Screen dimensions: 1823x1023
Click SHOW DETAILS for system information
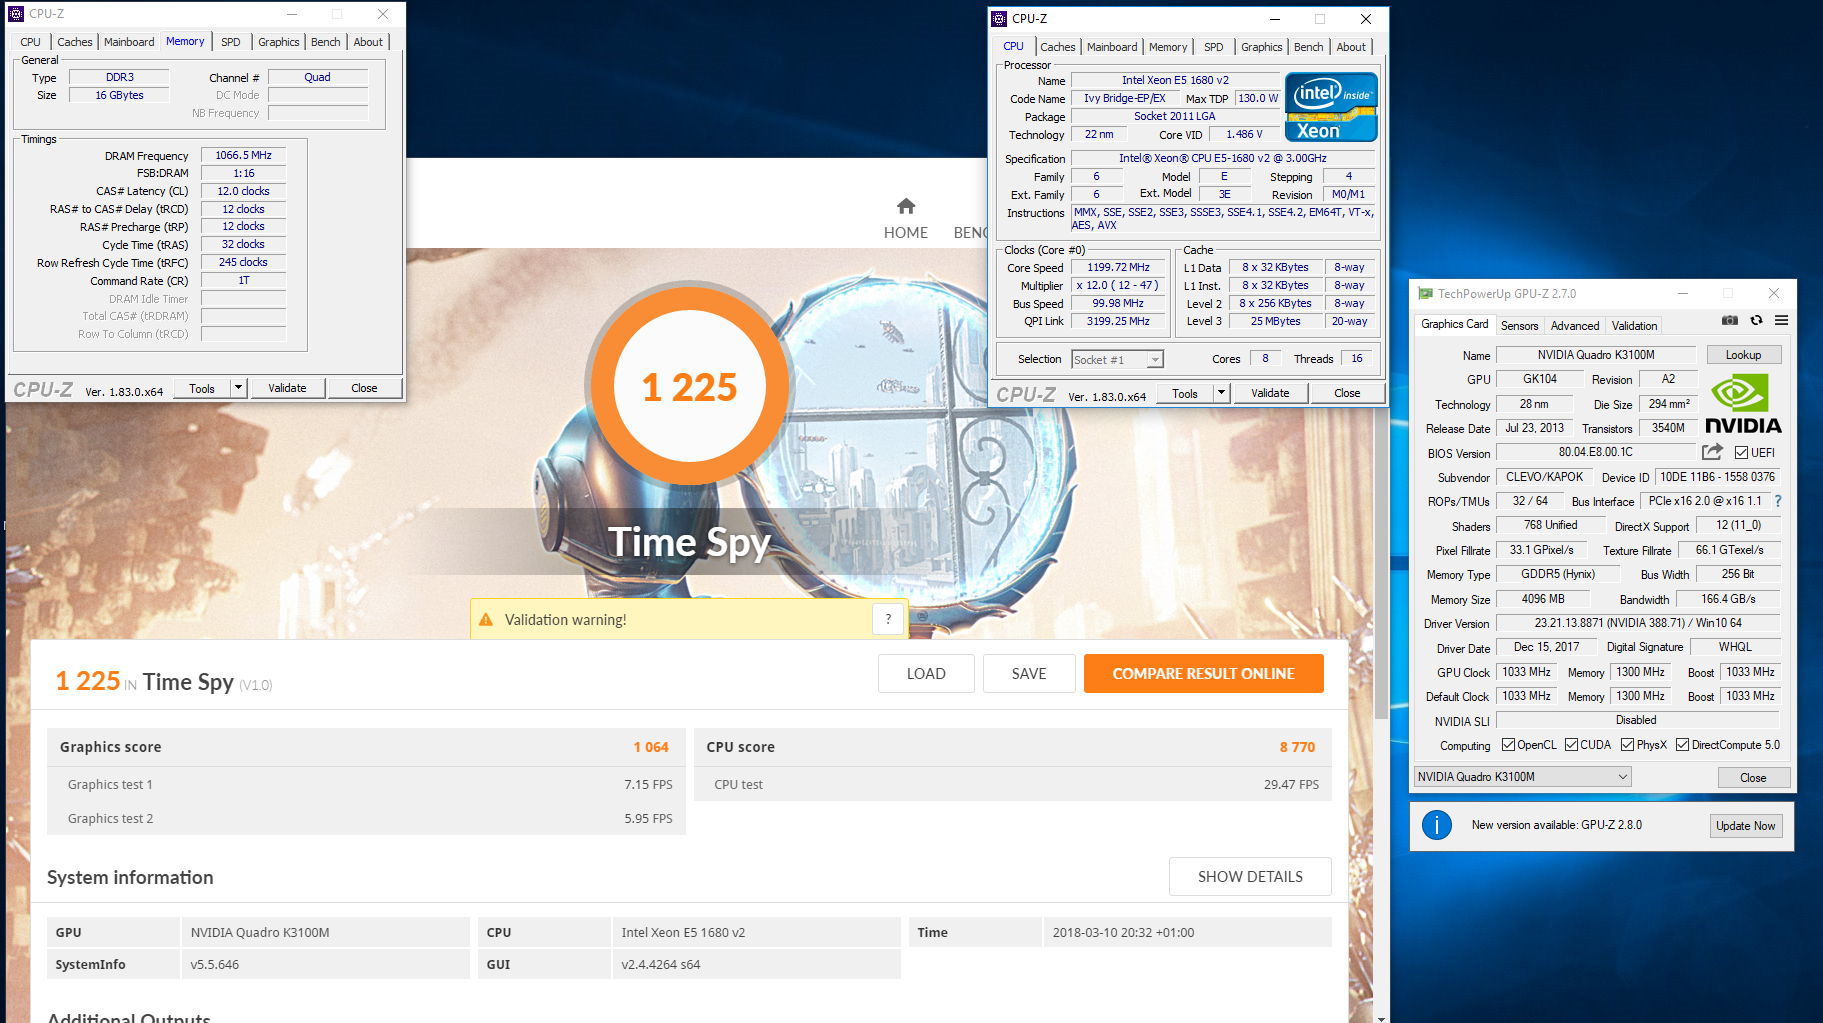point(1250,877)
